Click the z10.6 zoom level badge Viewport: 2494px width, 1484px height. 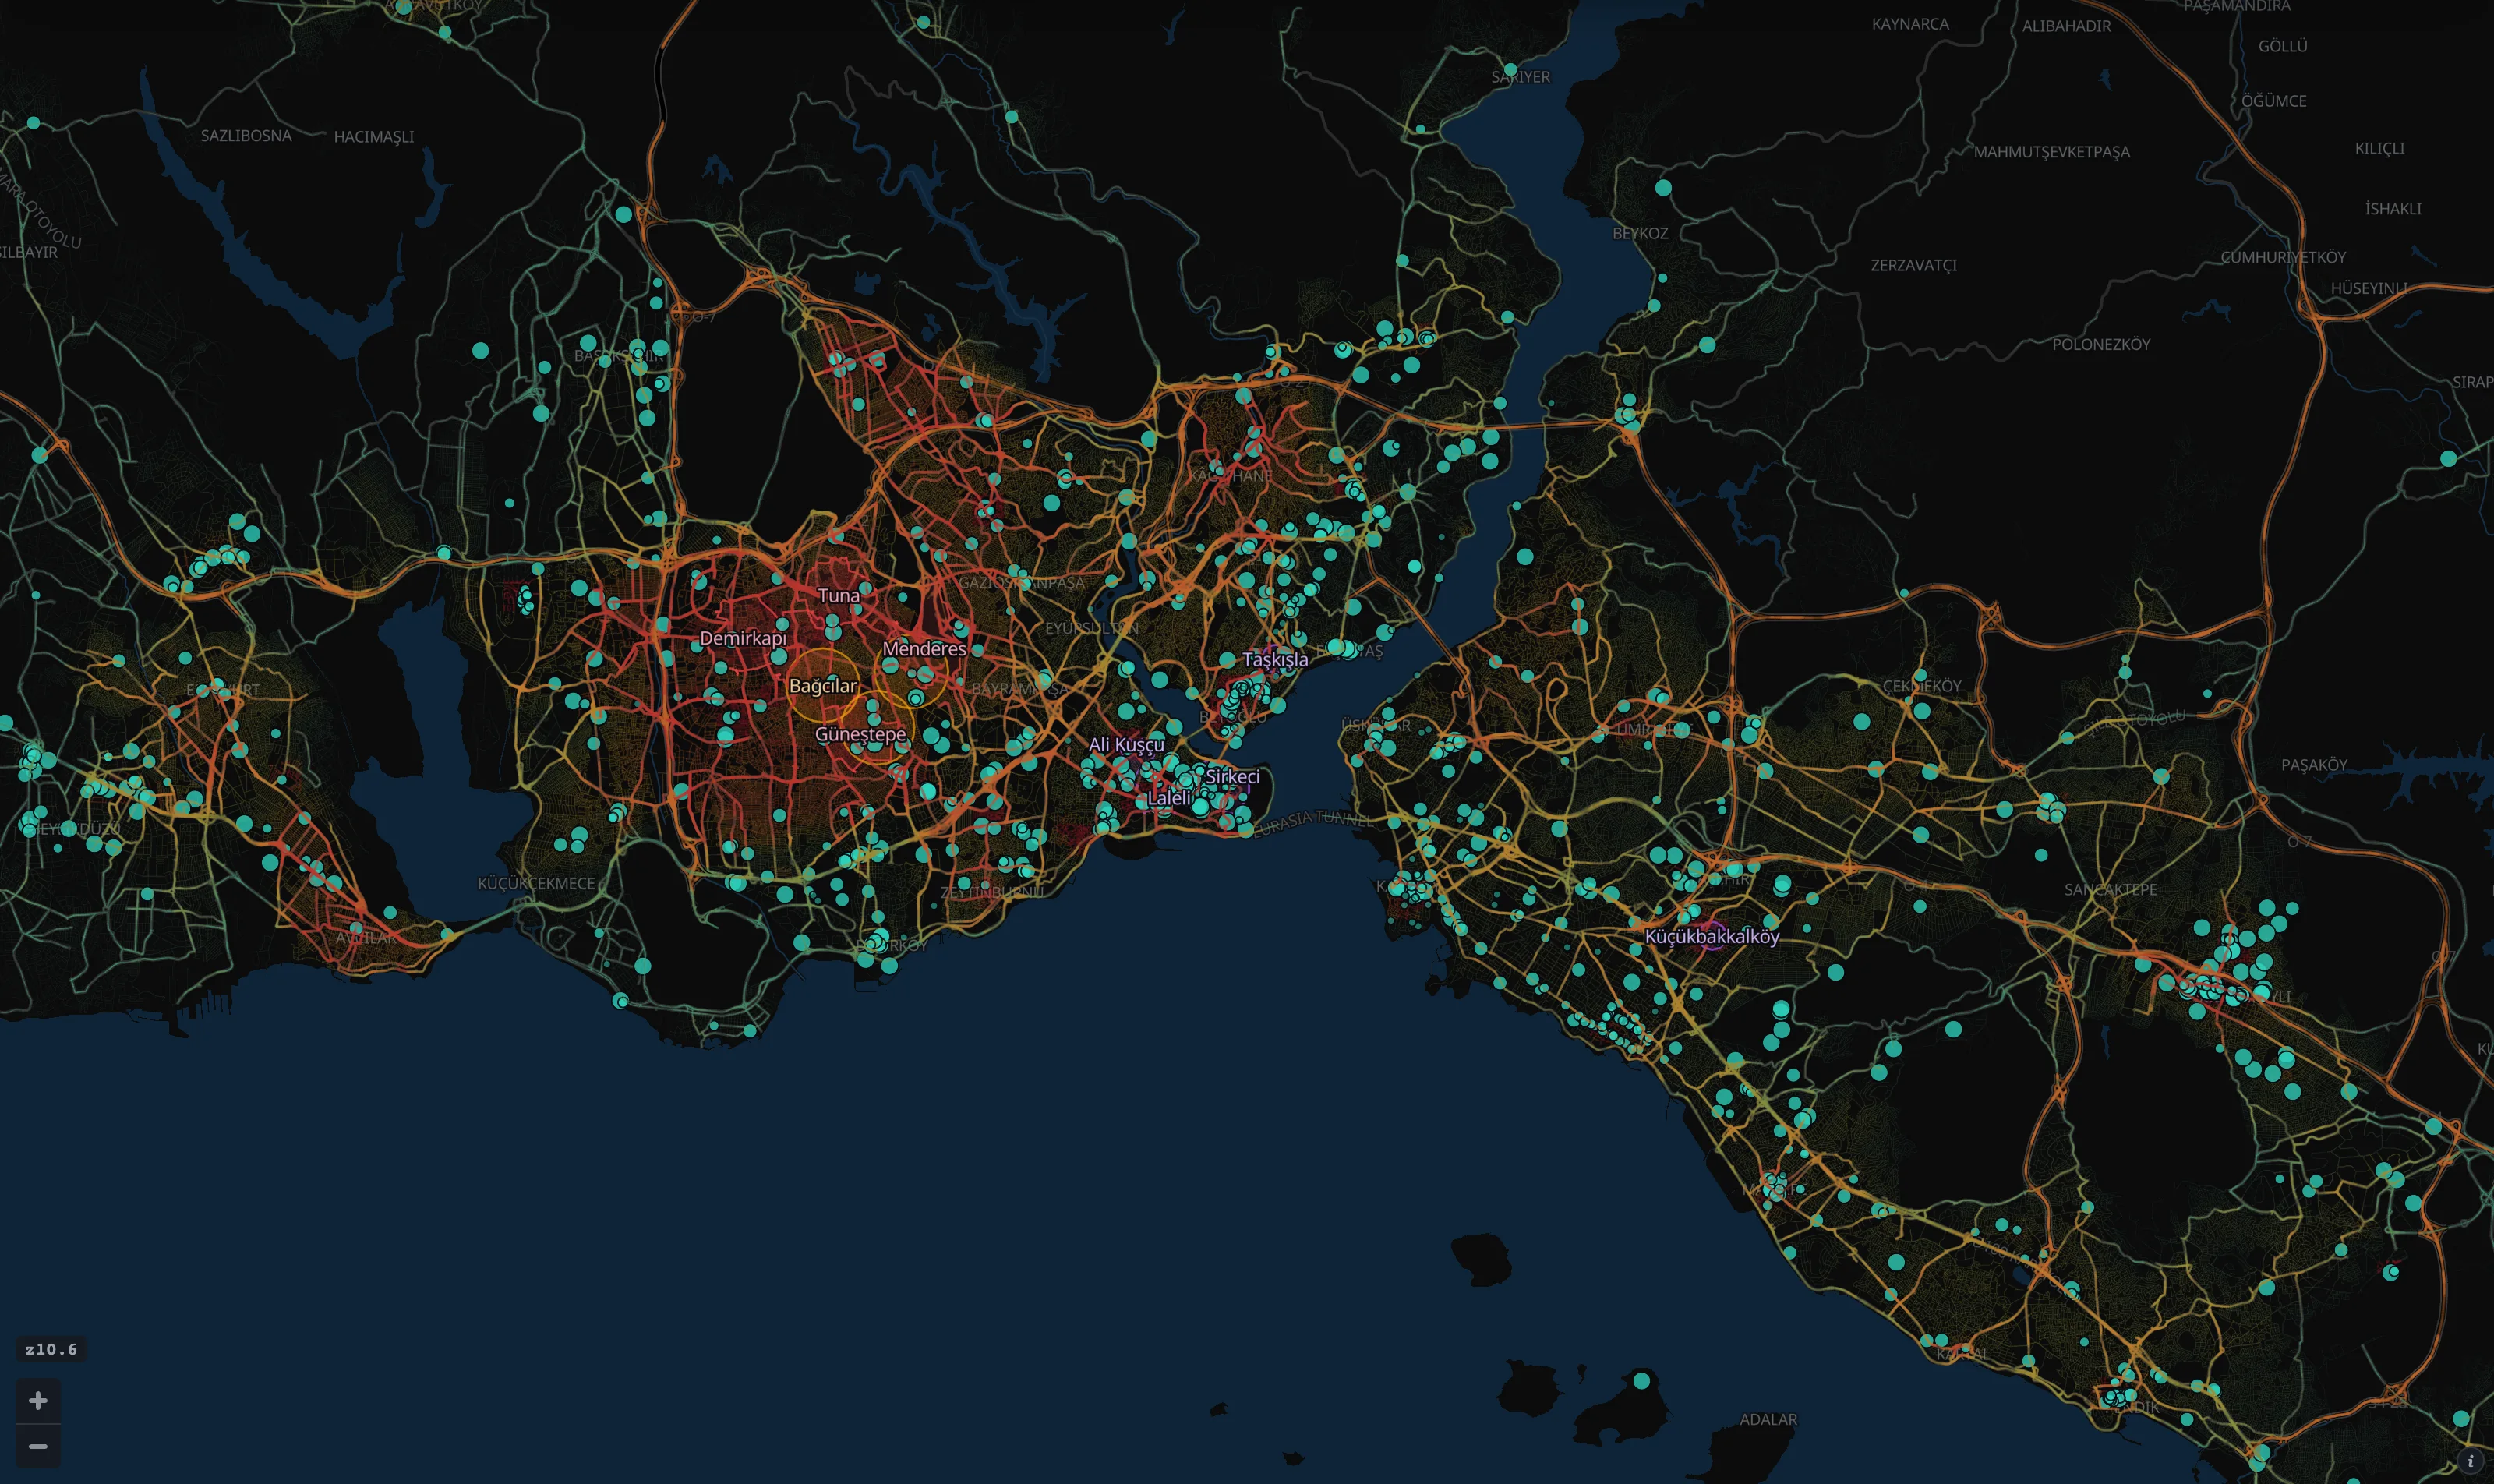(x=51, y=1349)
